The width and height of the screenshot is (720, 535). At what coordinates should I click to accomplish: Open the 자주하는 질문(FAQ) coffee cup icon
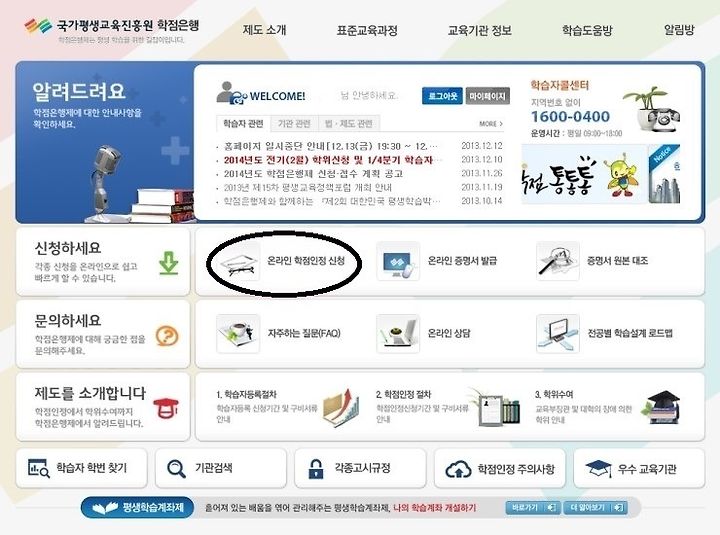(x=238, y=334)
